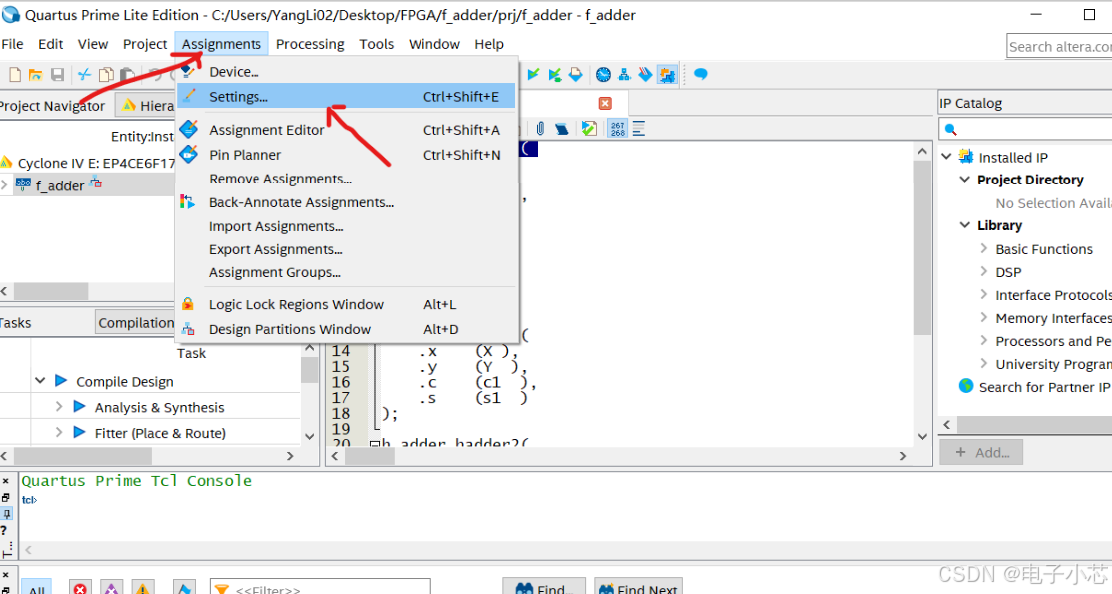The image size is (1112, 594).
Task: Click the IP Catalog search magnifier icon
Action: click(951, 129)
